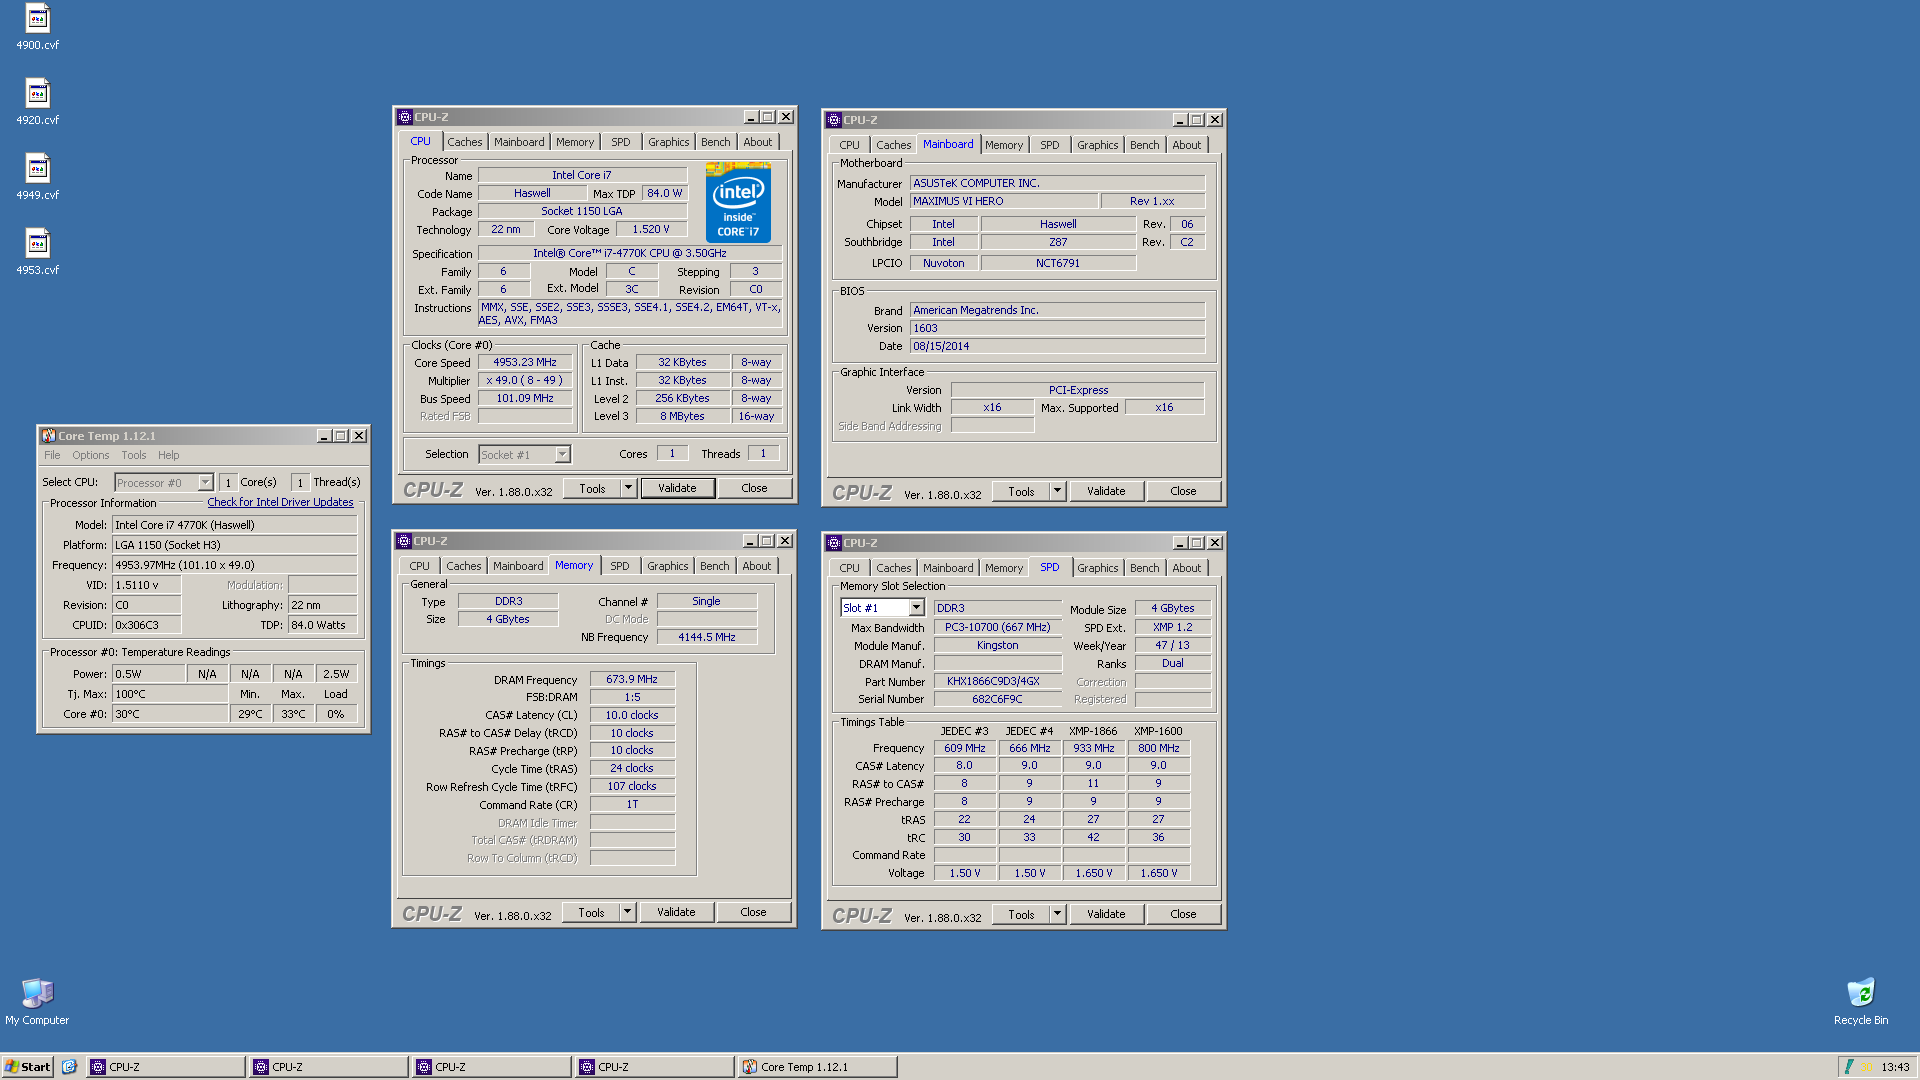Click the Tj. Max 100°C field
Screen dimensions: 1920x1080
169,694
